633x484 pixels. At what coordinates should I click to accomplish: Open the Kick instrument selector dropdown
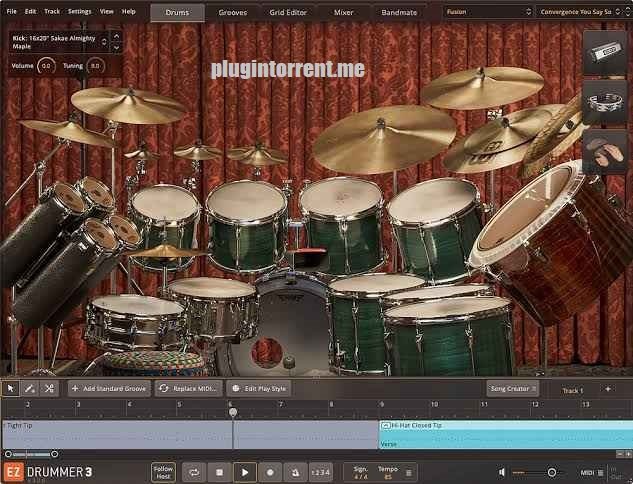pyautogui.click(x=59, y=42)
